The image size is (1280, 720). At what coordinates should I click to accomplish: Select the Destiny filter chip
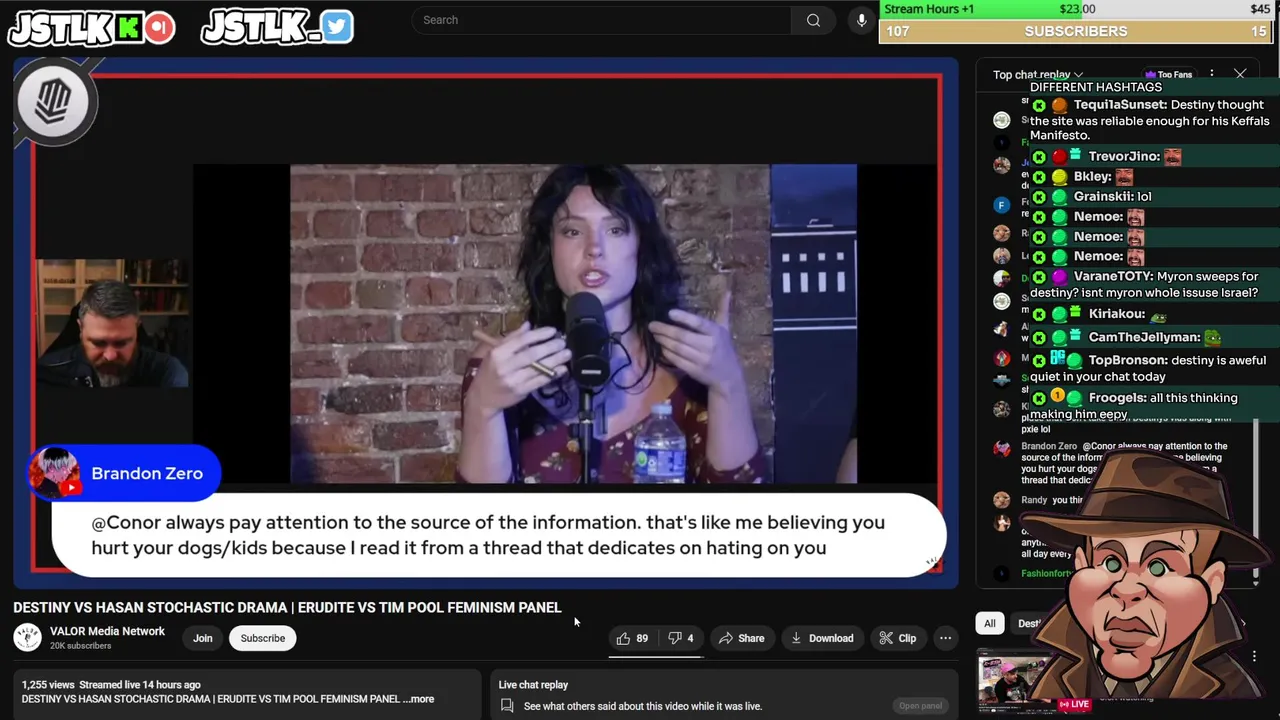tap(1030, 623)
